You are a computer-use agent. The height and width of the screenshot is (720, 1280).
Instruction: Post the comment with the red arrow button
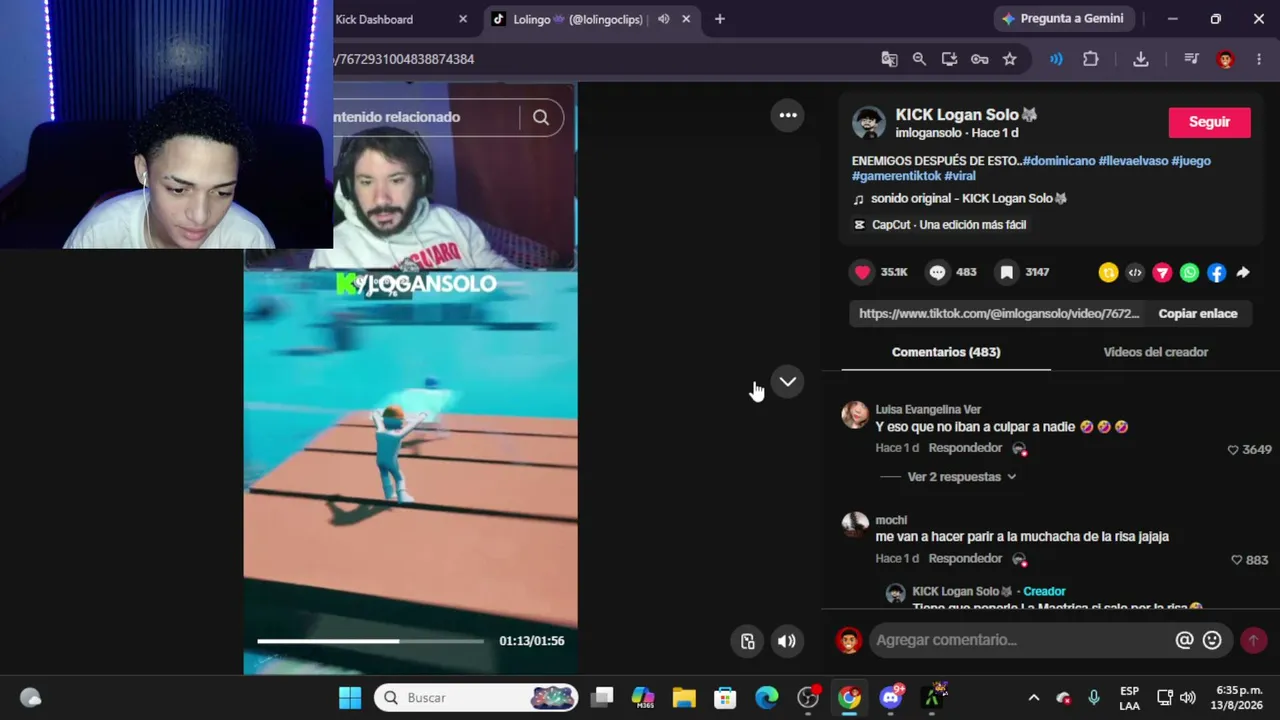[1253, 640]
